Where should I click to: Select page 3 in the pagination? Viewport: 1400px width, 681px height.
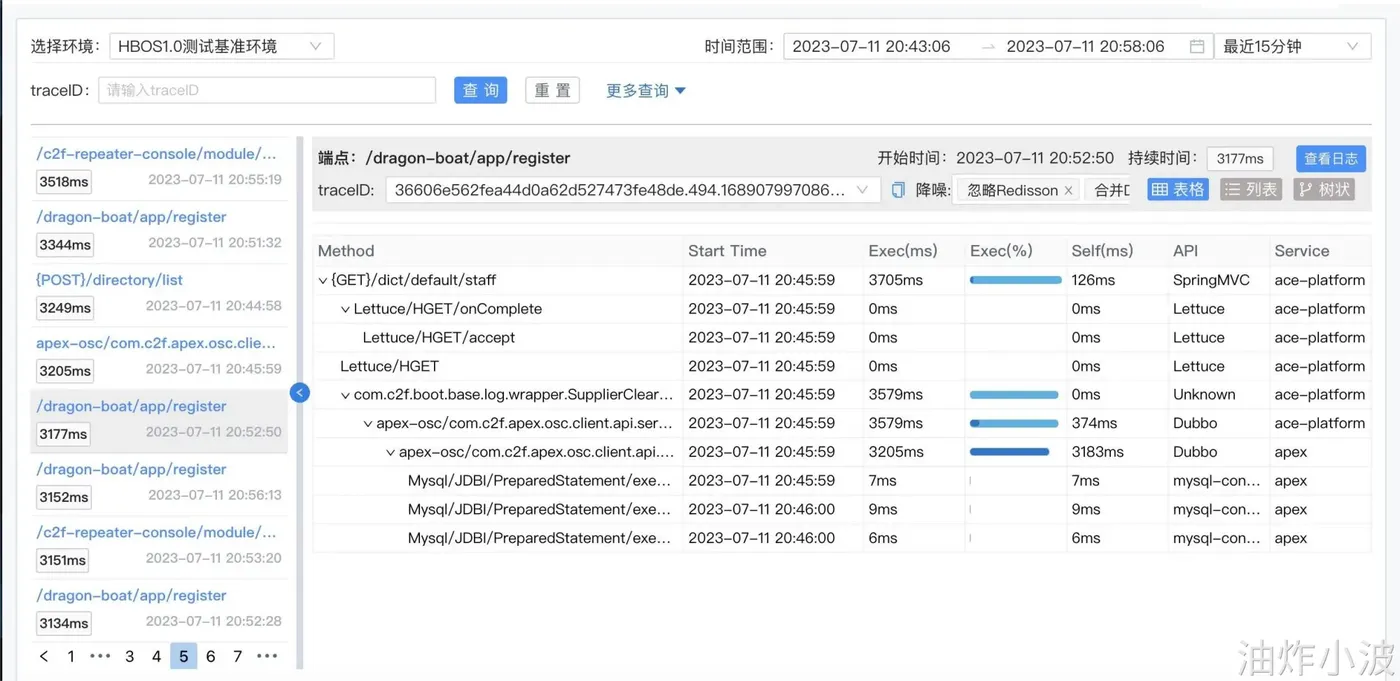[129, 657]
